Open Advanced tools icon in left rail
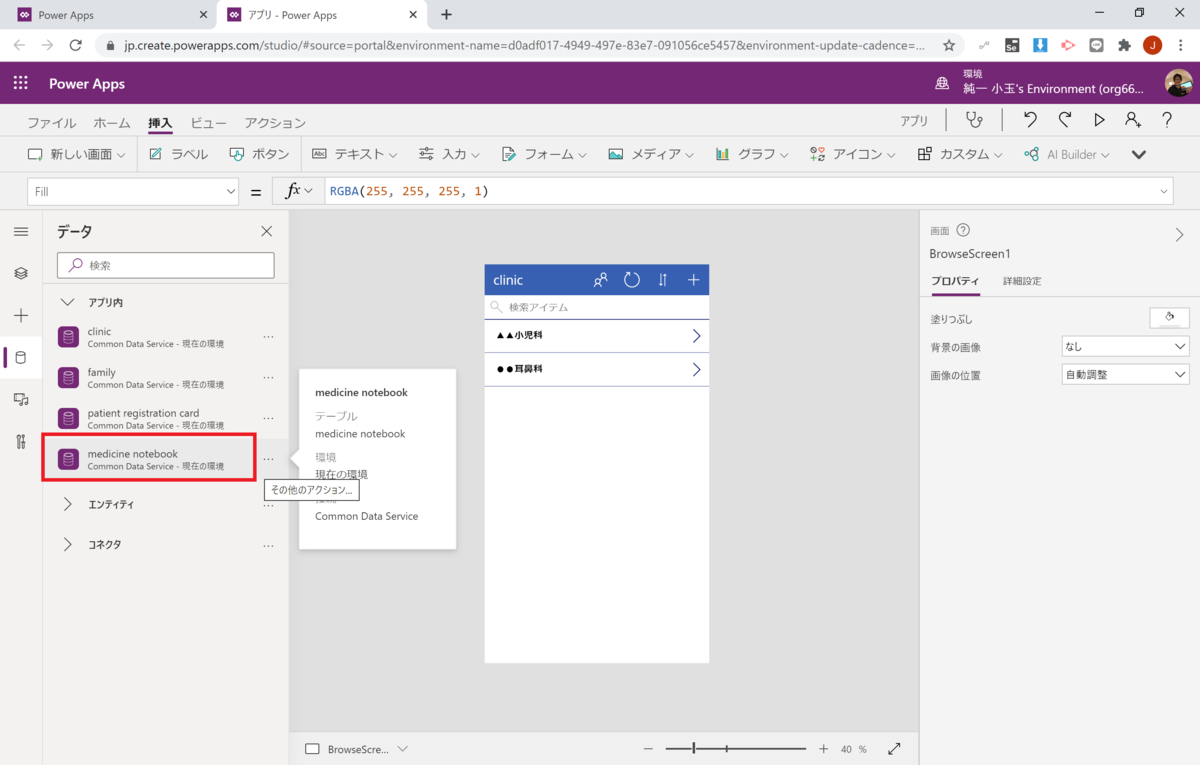 pos(21,441)
